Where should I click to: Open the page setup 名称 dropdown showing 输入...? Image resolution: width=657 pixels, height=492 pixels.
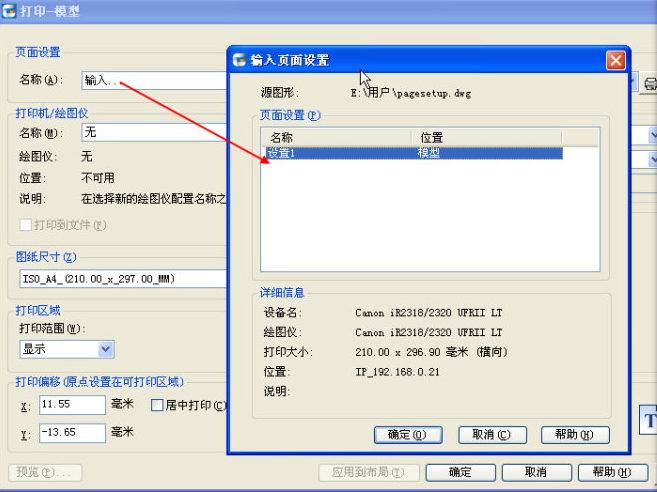tap(150, 80)
